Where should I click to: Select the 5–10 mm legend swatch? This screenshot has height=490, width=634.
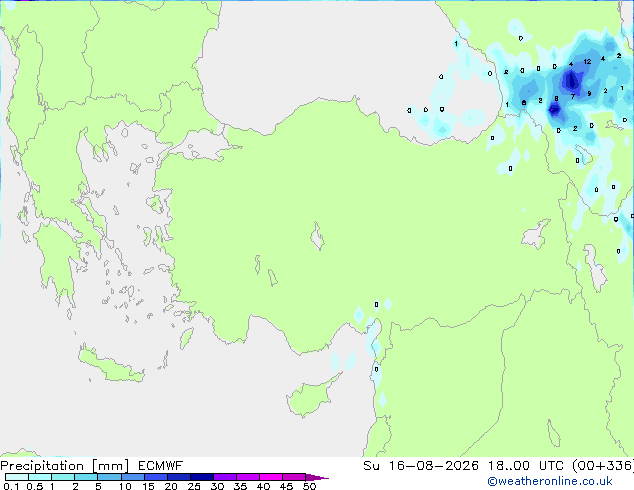tap(109, 477)
